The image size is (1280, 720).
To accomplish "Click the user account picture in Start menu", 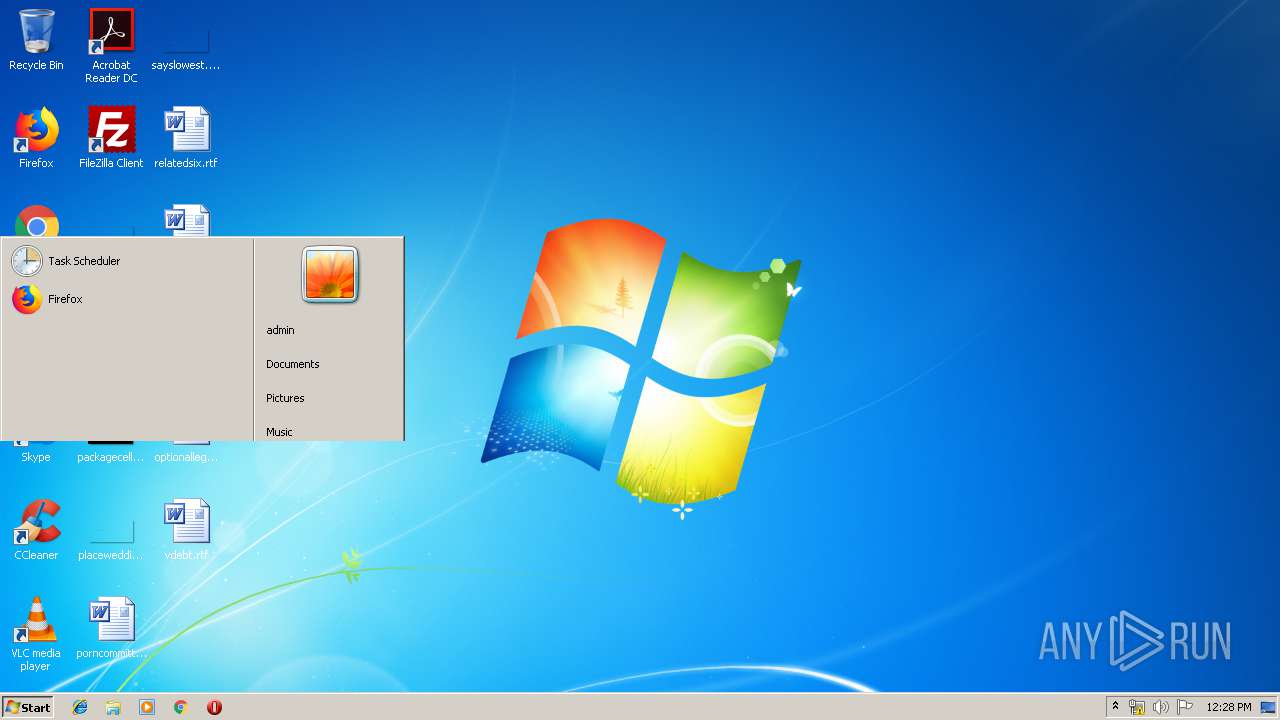I will click(x=330, y=275).
